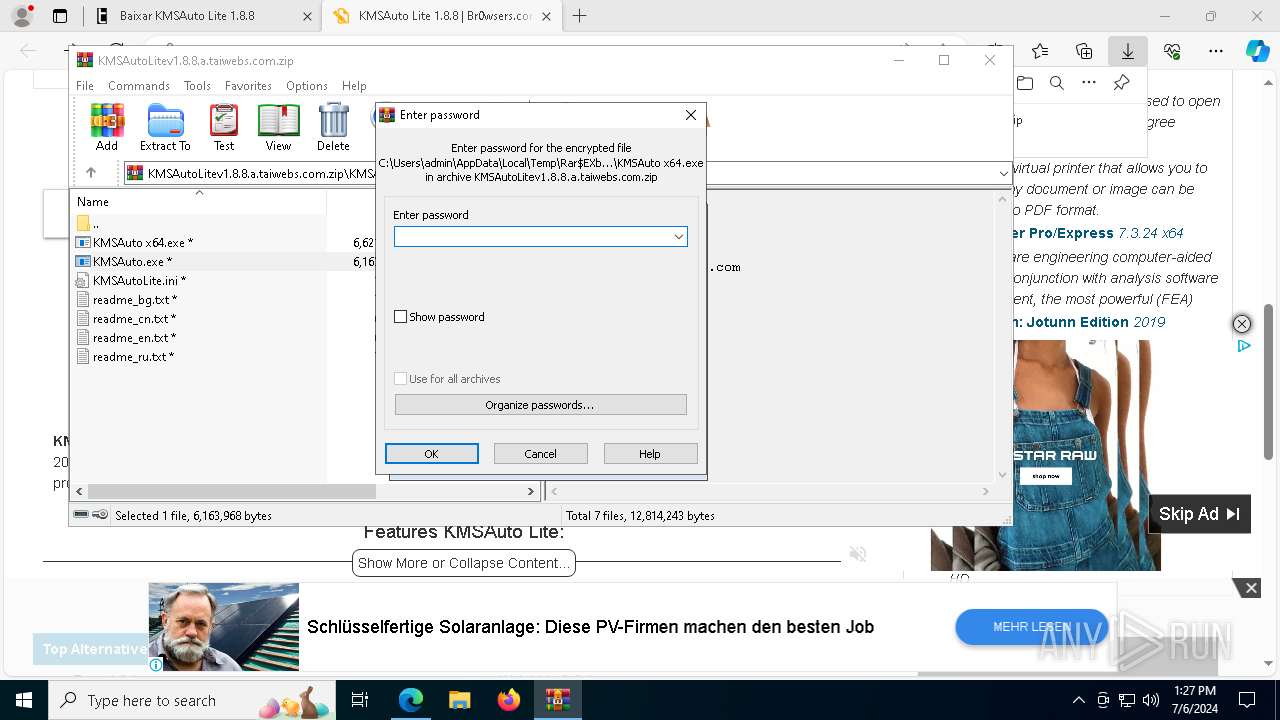The width and height of the screenshot is (1280, 720).
Task: Select the KMSAutoLite.ini file
Action: click(x=139, y=280)
